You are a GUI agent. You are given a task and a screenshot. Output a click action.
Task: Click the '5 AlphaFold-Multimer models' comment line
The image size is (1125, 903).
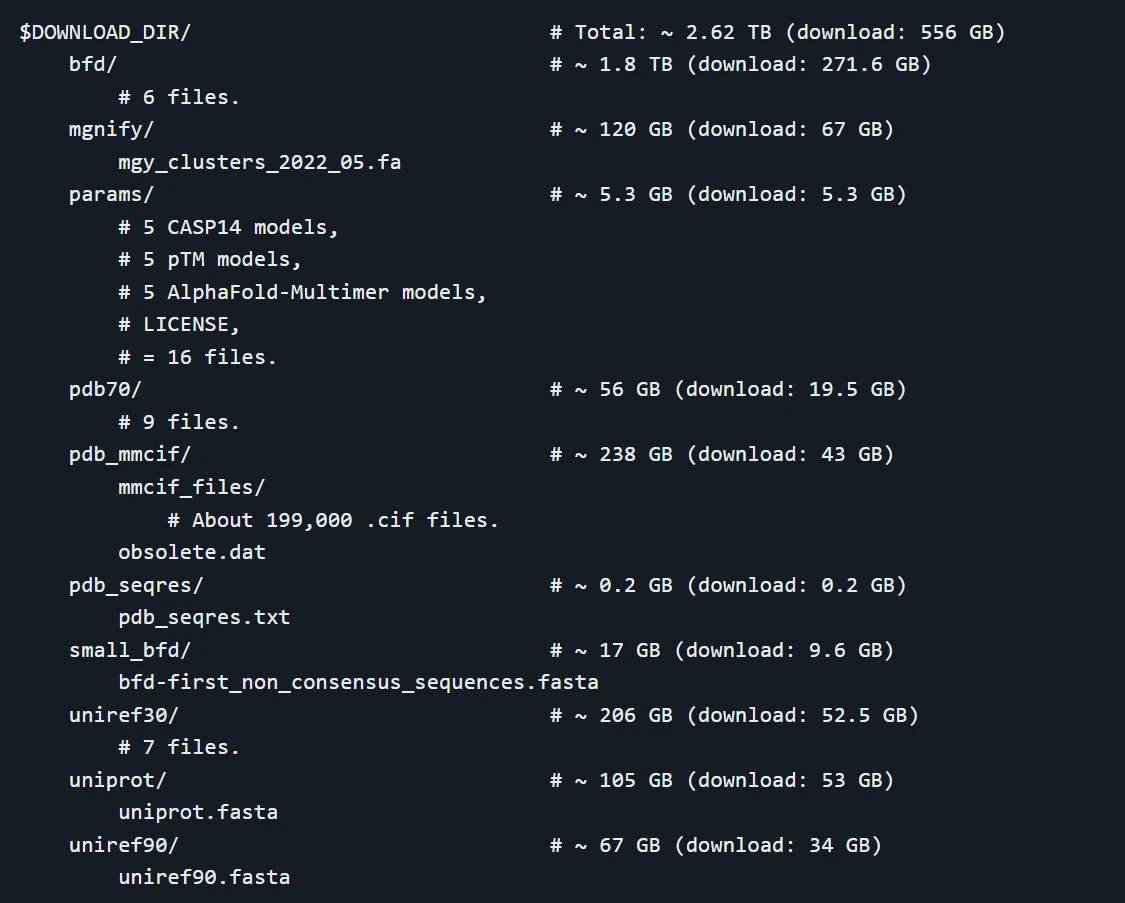pyautogui.click(x=302, y=292)
